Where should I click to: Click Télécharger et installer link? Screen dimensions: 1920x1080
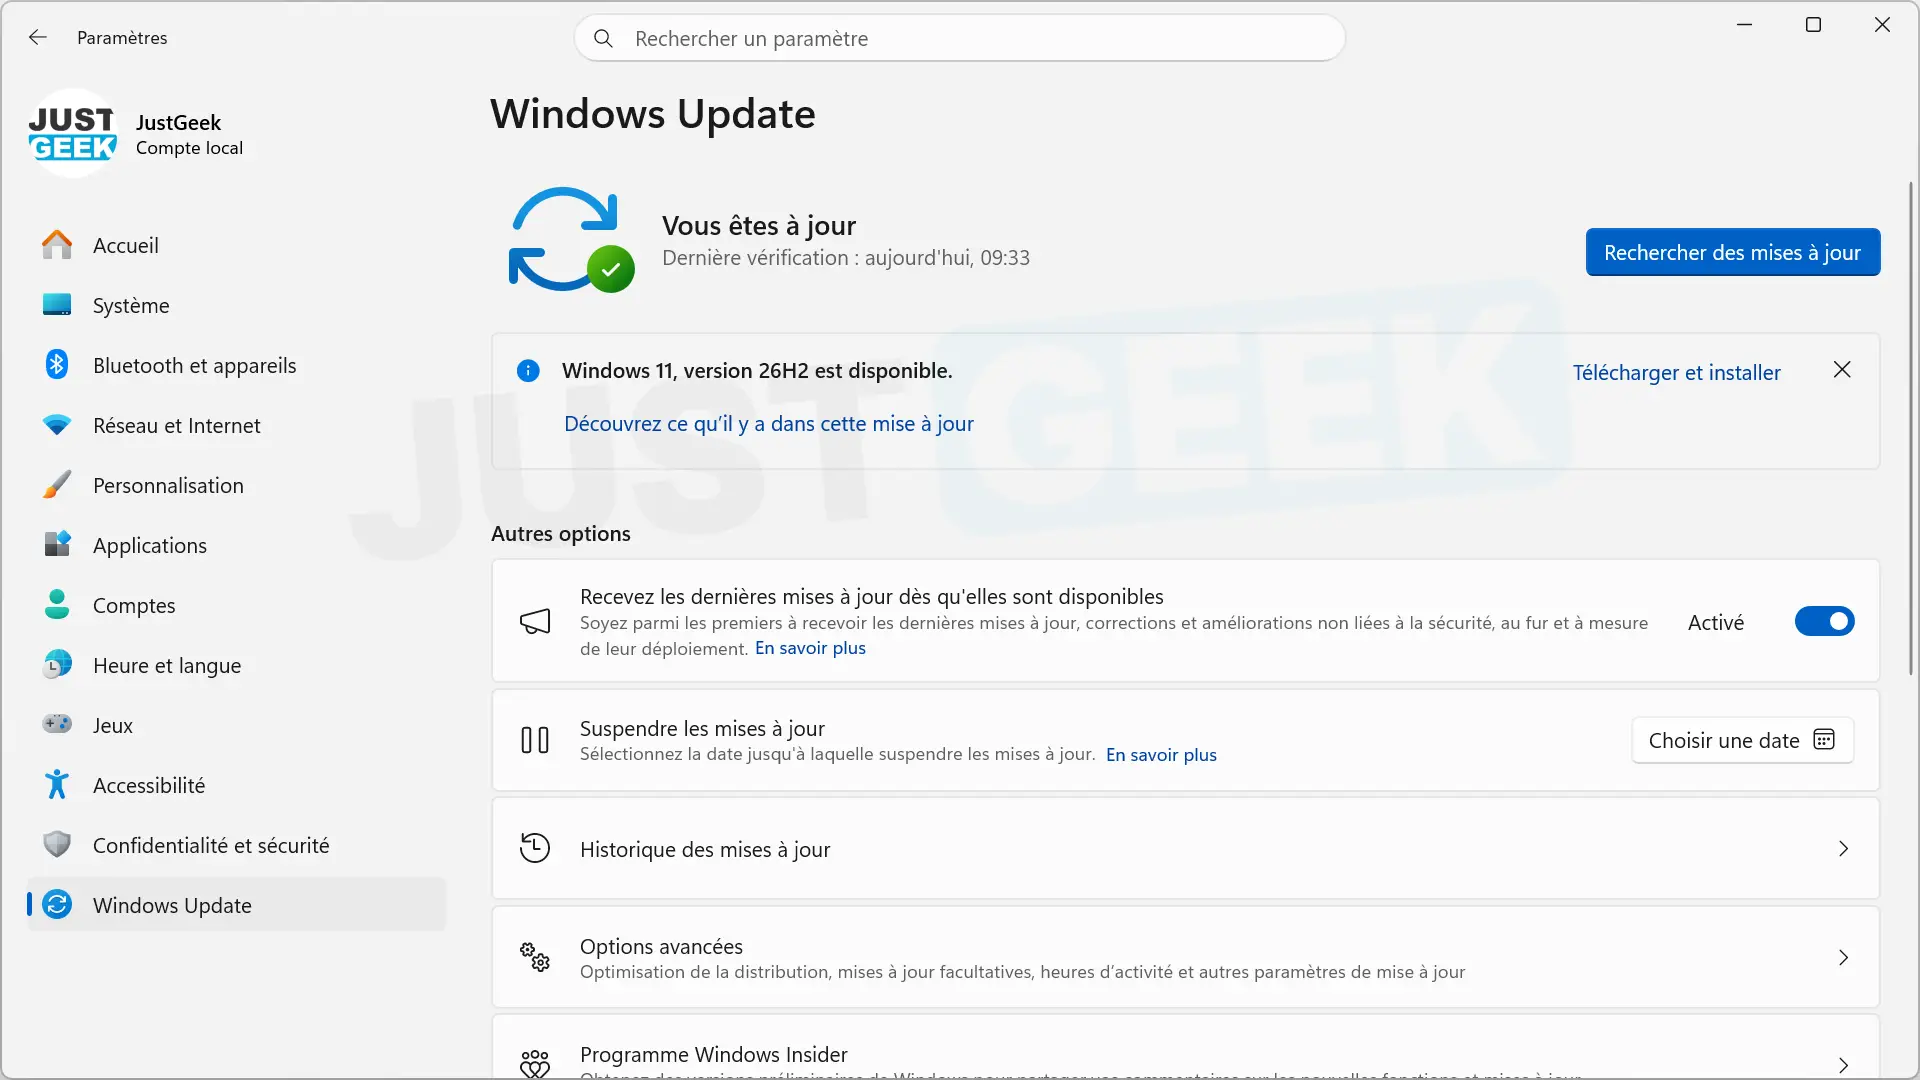coord(1676,372)
